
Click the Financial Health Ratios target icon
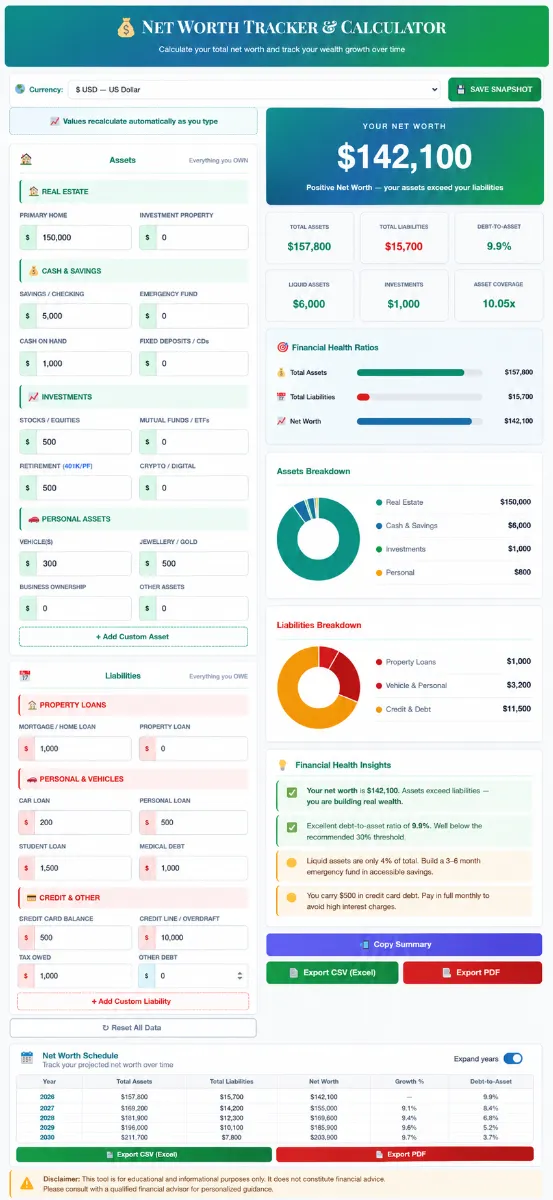[x=283, y=347]
